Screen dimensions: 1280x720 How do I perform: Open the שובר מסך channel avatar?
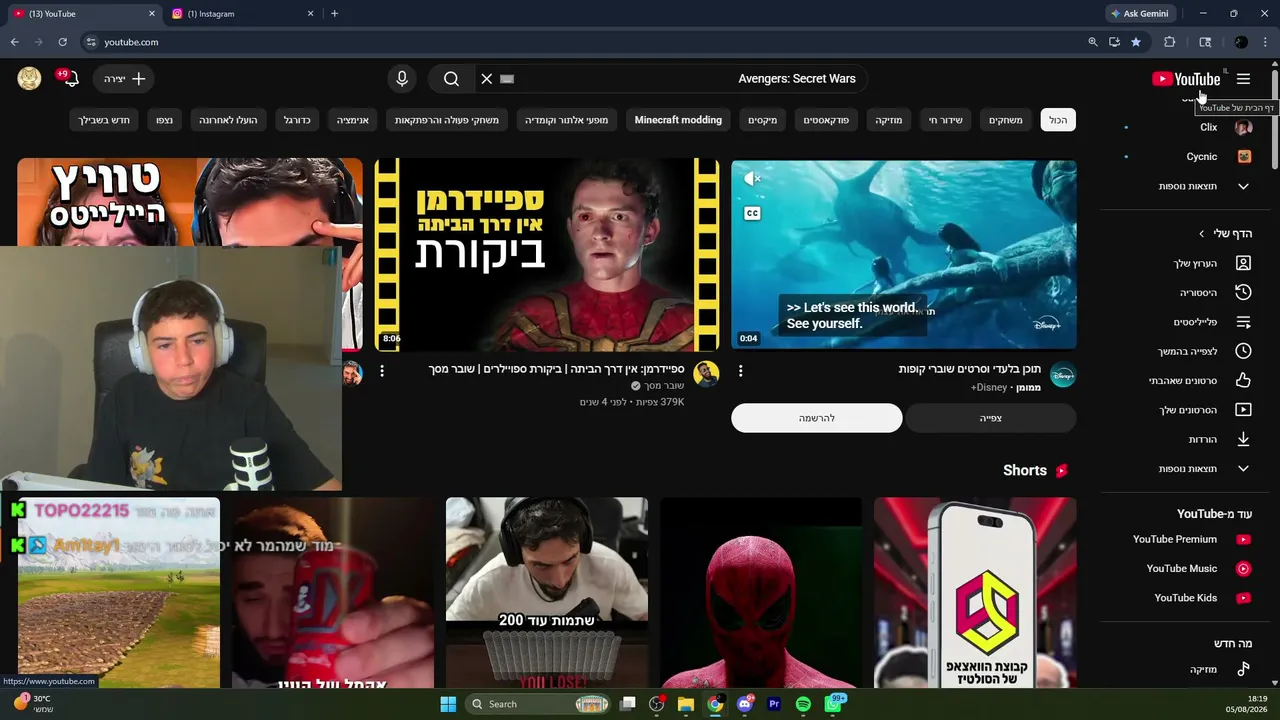point(706,374)
